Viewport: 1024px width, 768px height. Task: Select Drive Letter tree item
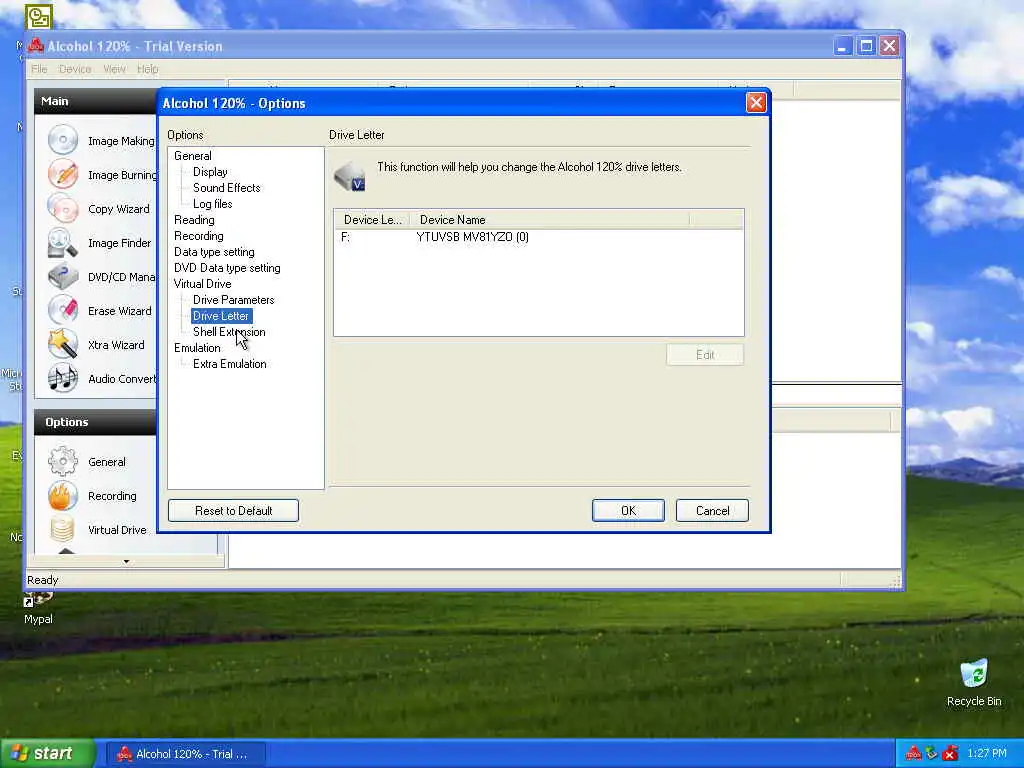point(221,316)
